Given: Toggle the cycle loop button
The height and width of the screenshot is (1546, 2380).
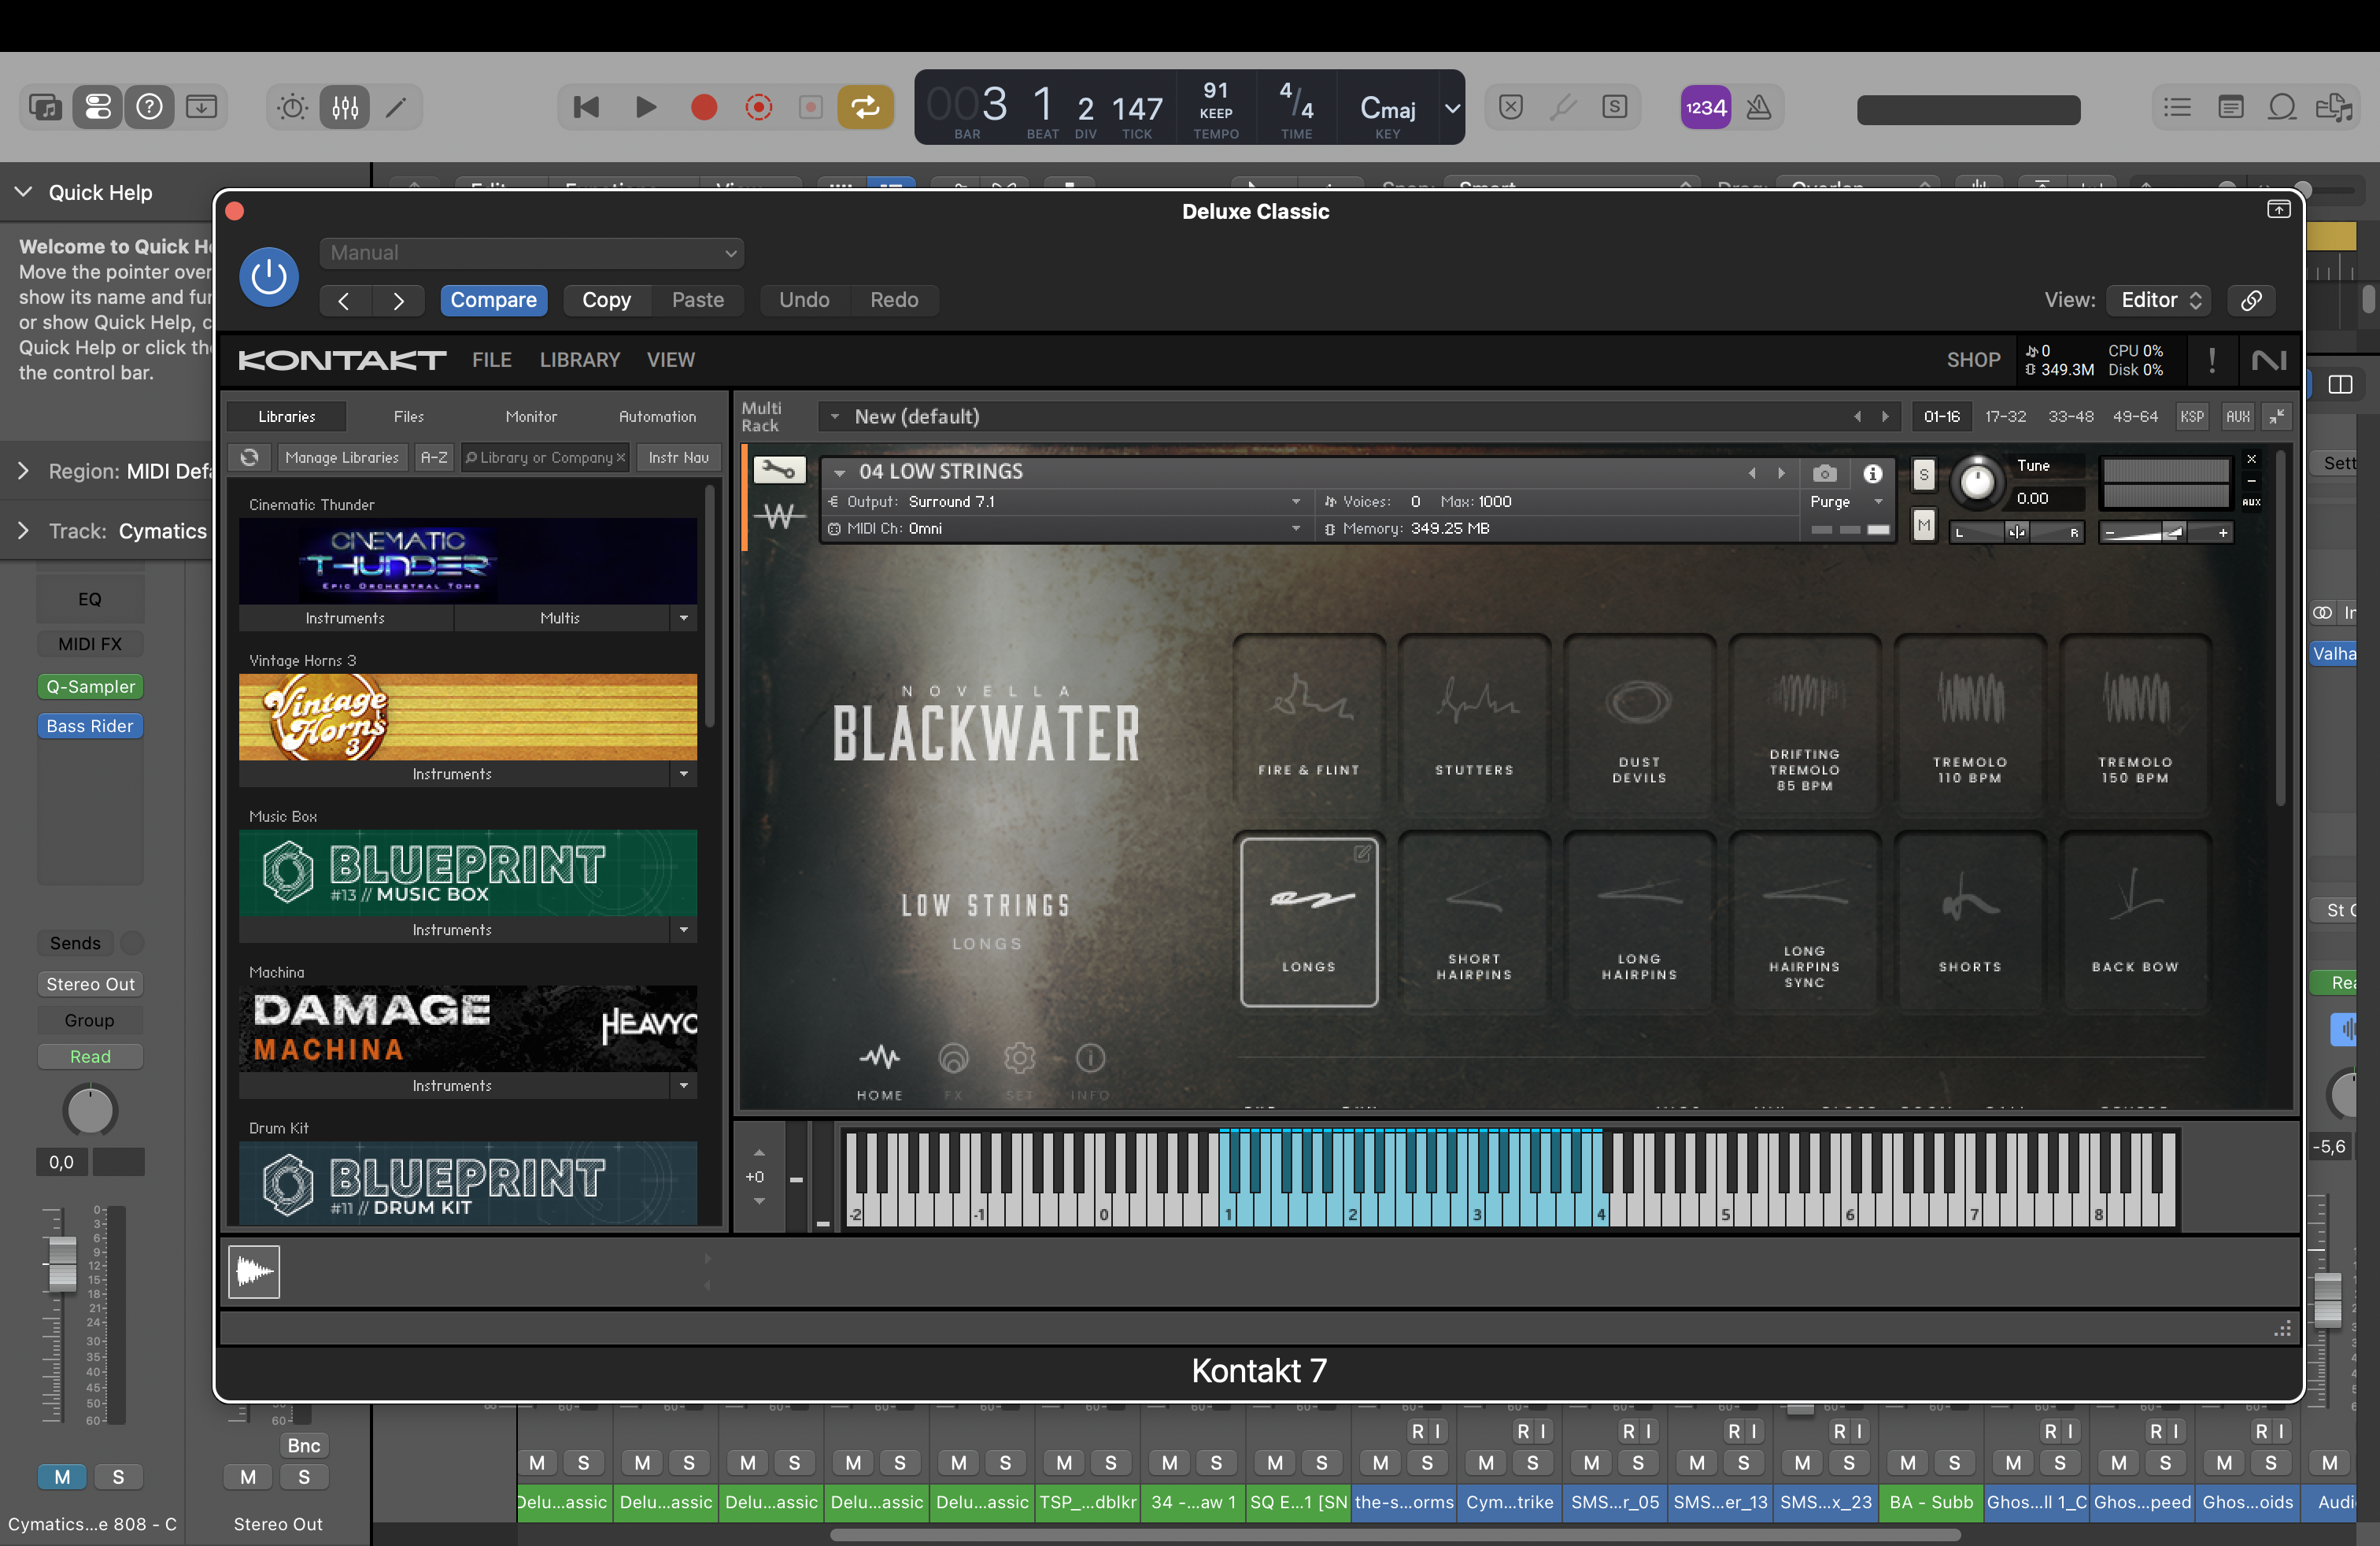Looking at the screenshot, I should [x=865, y=107].
